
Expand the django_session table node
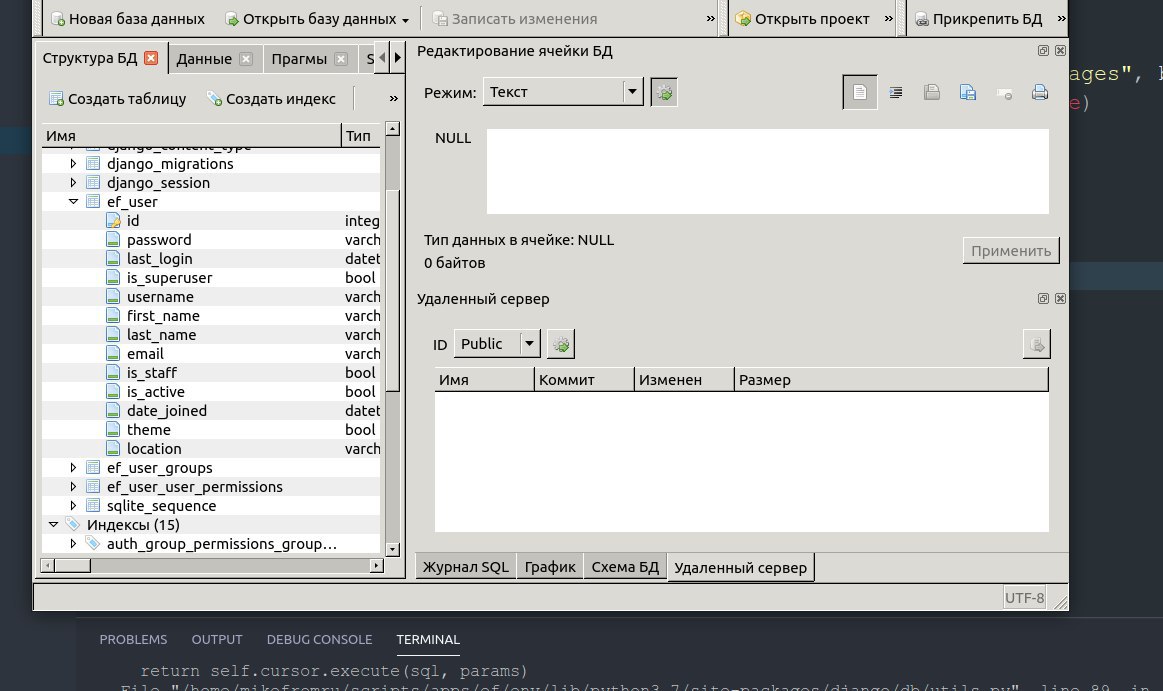(73, 182)
